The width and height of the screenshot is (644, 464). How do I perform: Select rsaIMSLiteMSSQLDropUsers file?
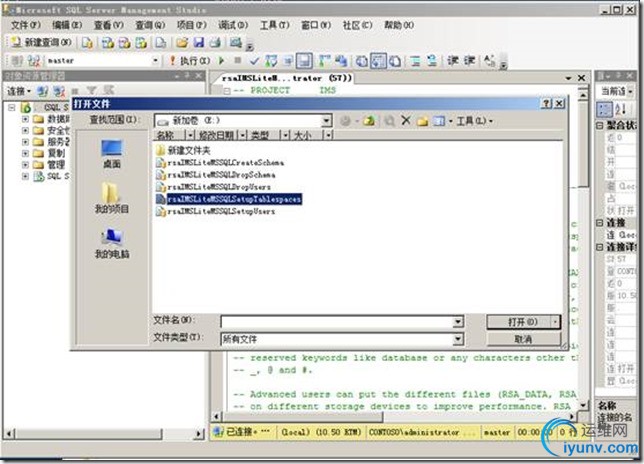213,187
